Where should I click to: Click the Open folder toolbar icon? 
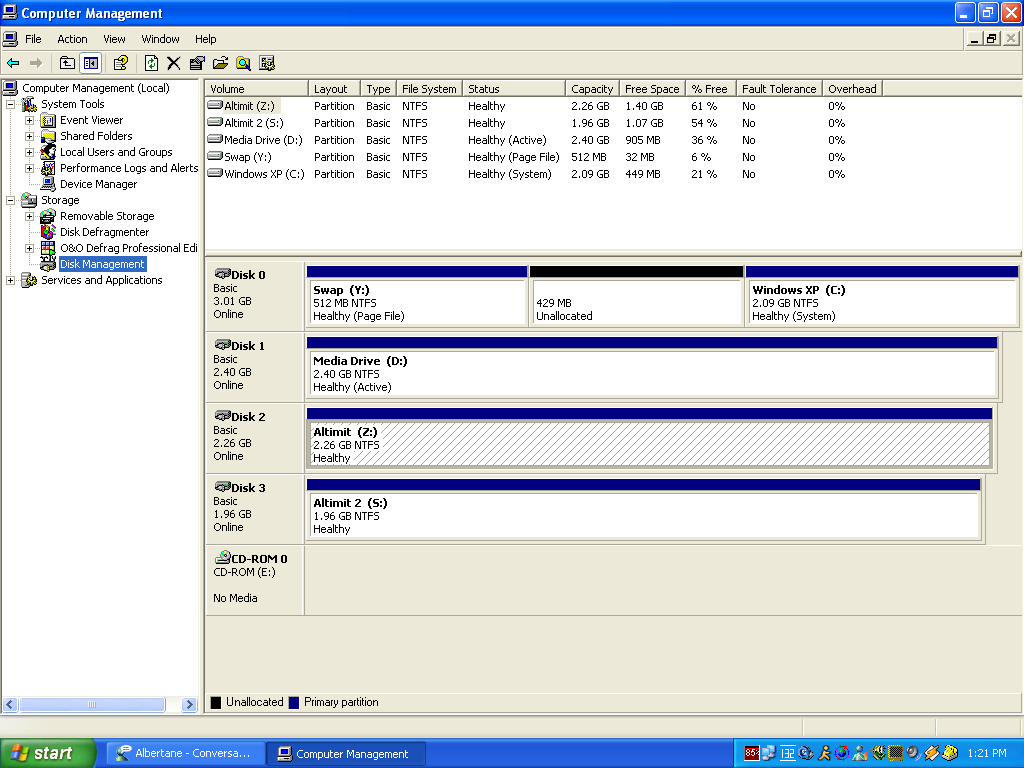click(220, 63)
